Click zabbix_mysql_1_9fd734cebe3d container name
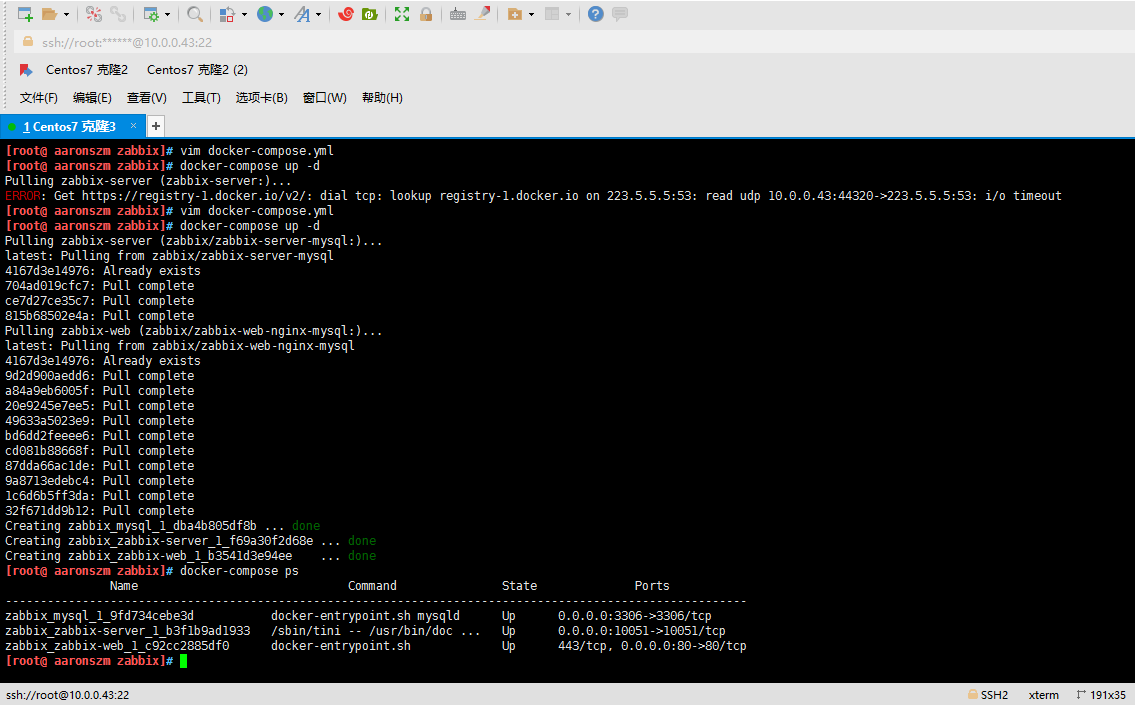The image size is (1135, 705). tap(99, 616)
